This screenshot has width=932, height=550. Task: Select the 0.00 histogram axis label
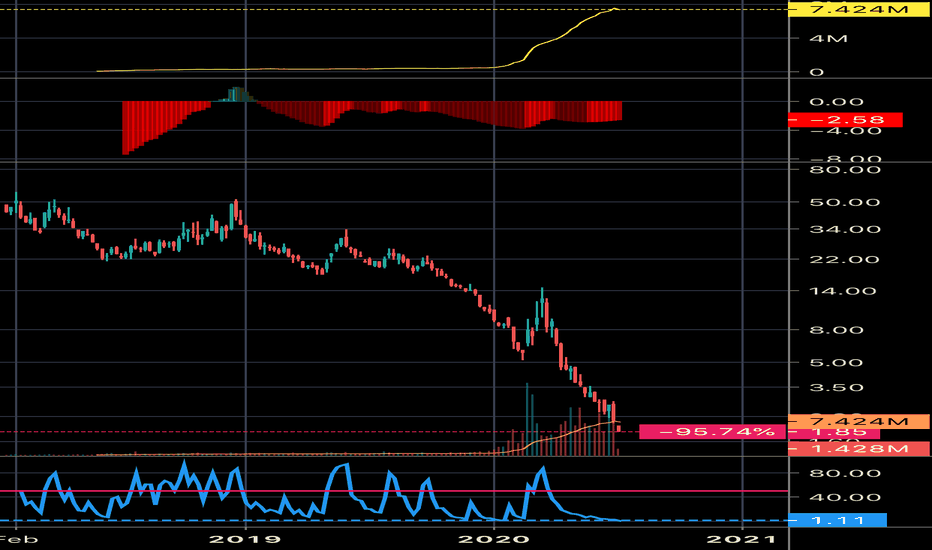click(x=836, y=102)
